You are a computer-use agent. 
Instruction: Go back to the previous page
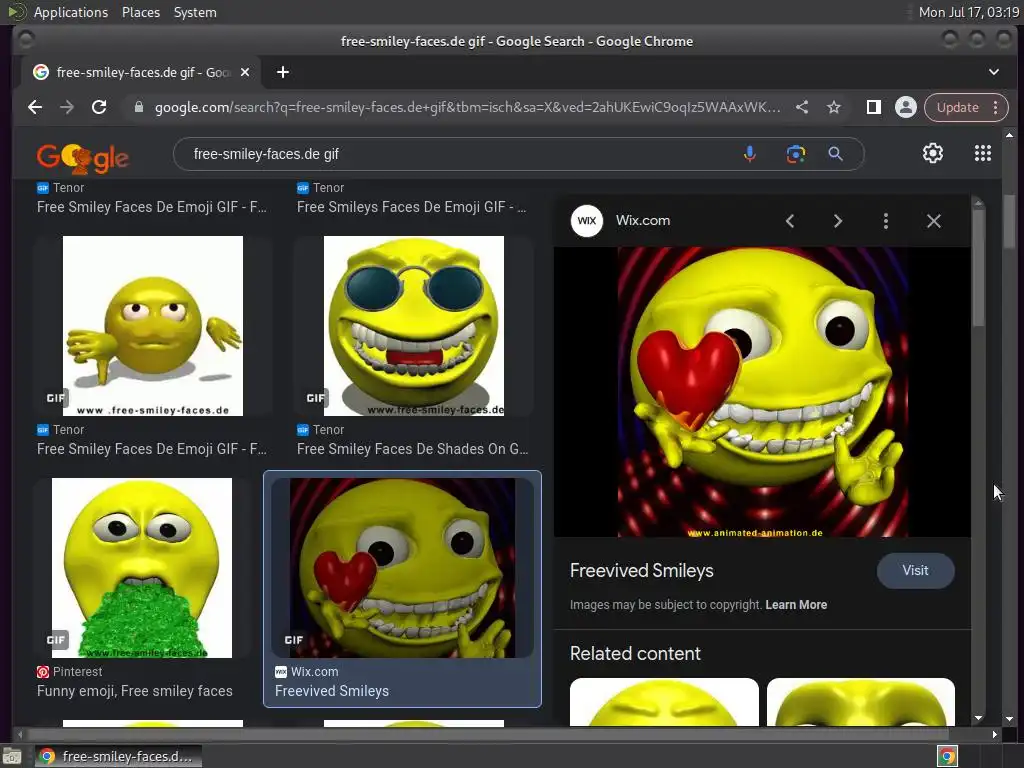(35, 107)
